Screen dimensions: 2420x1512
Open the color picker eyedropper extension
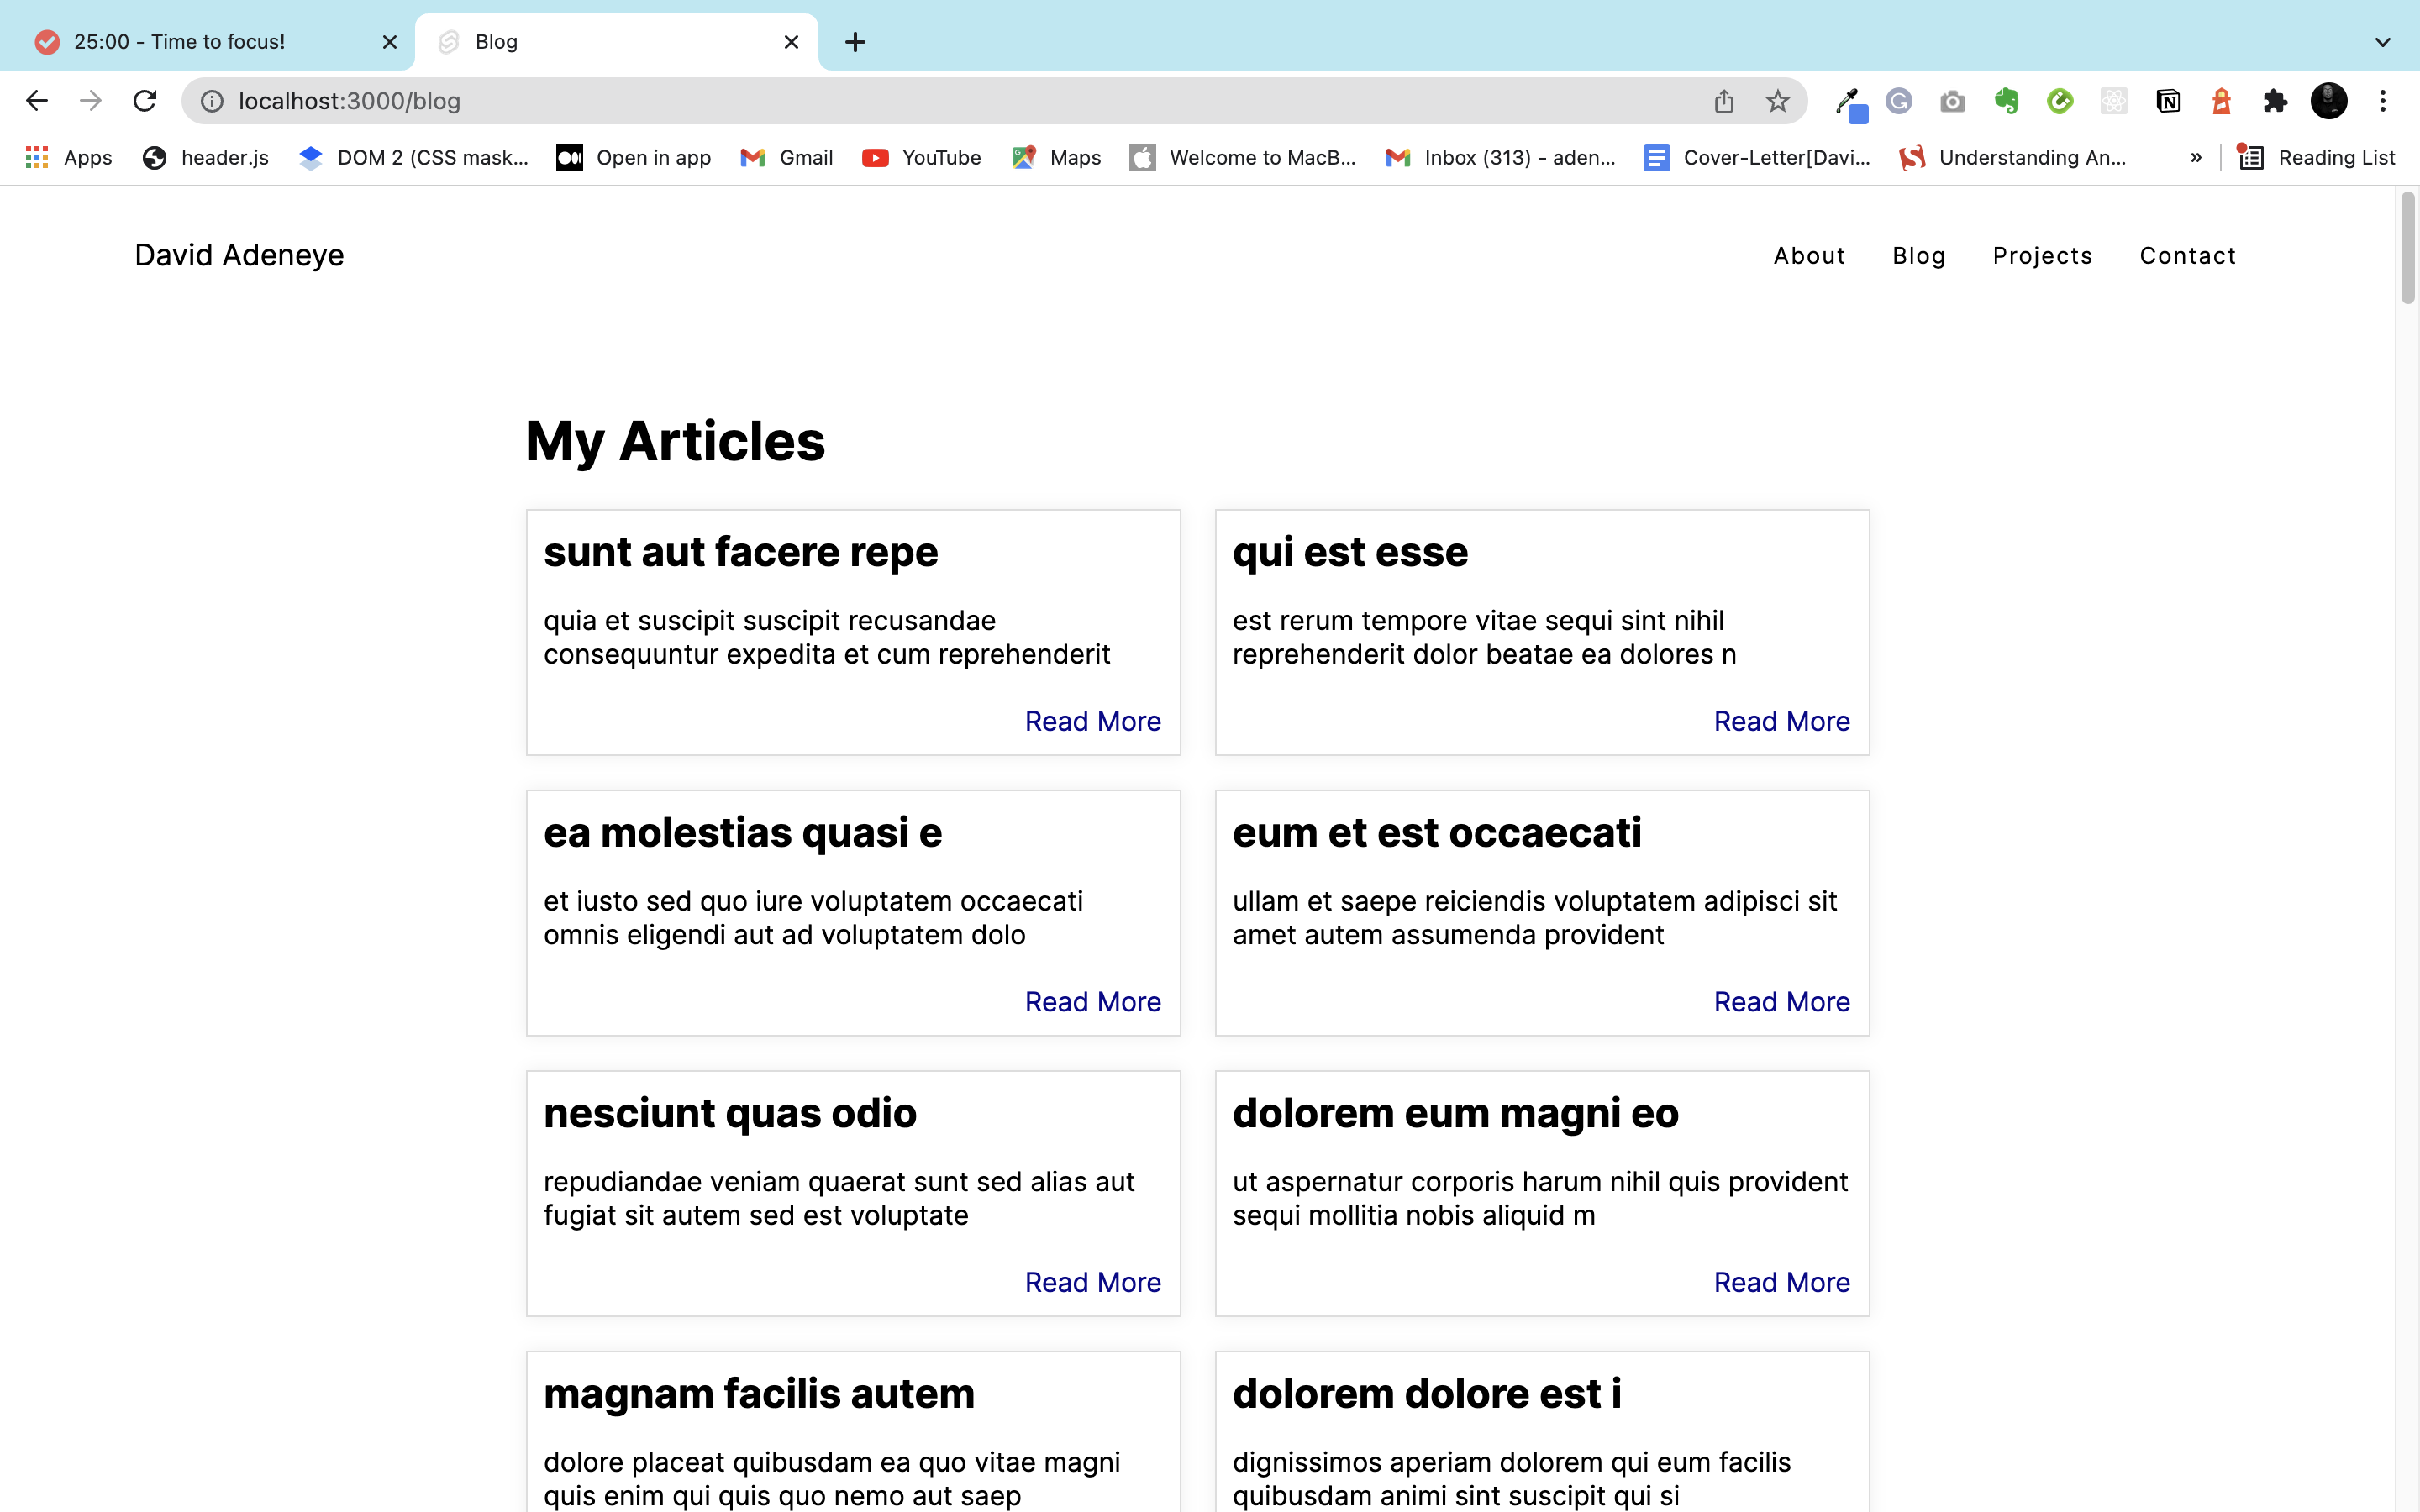click(1850, 103)
